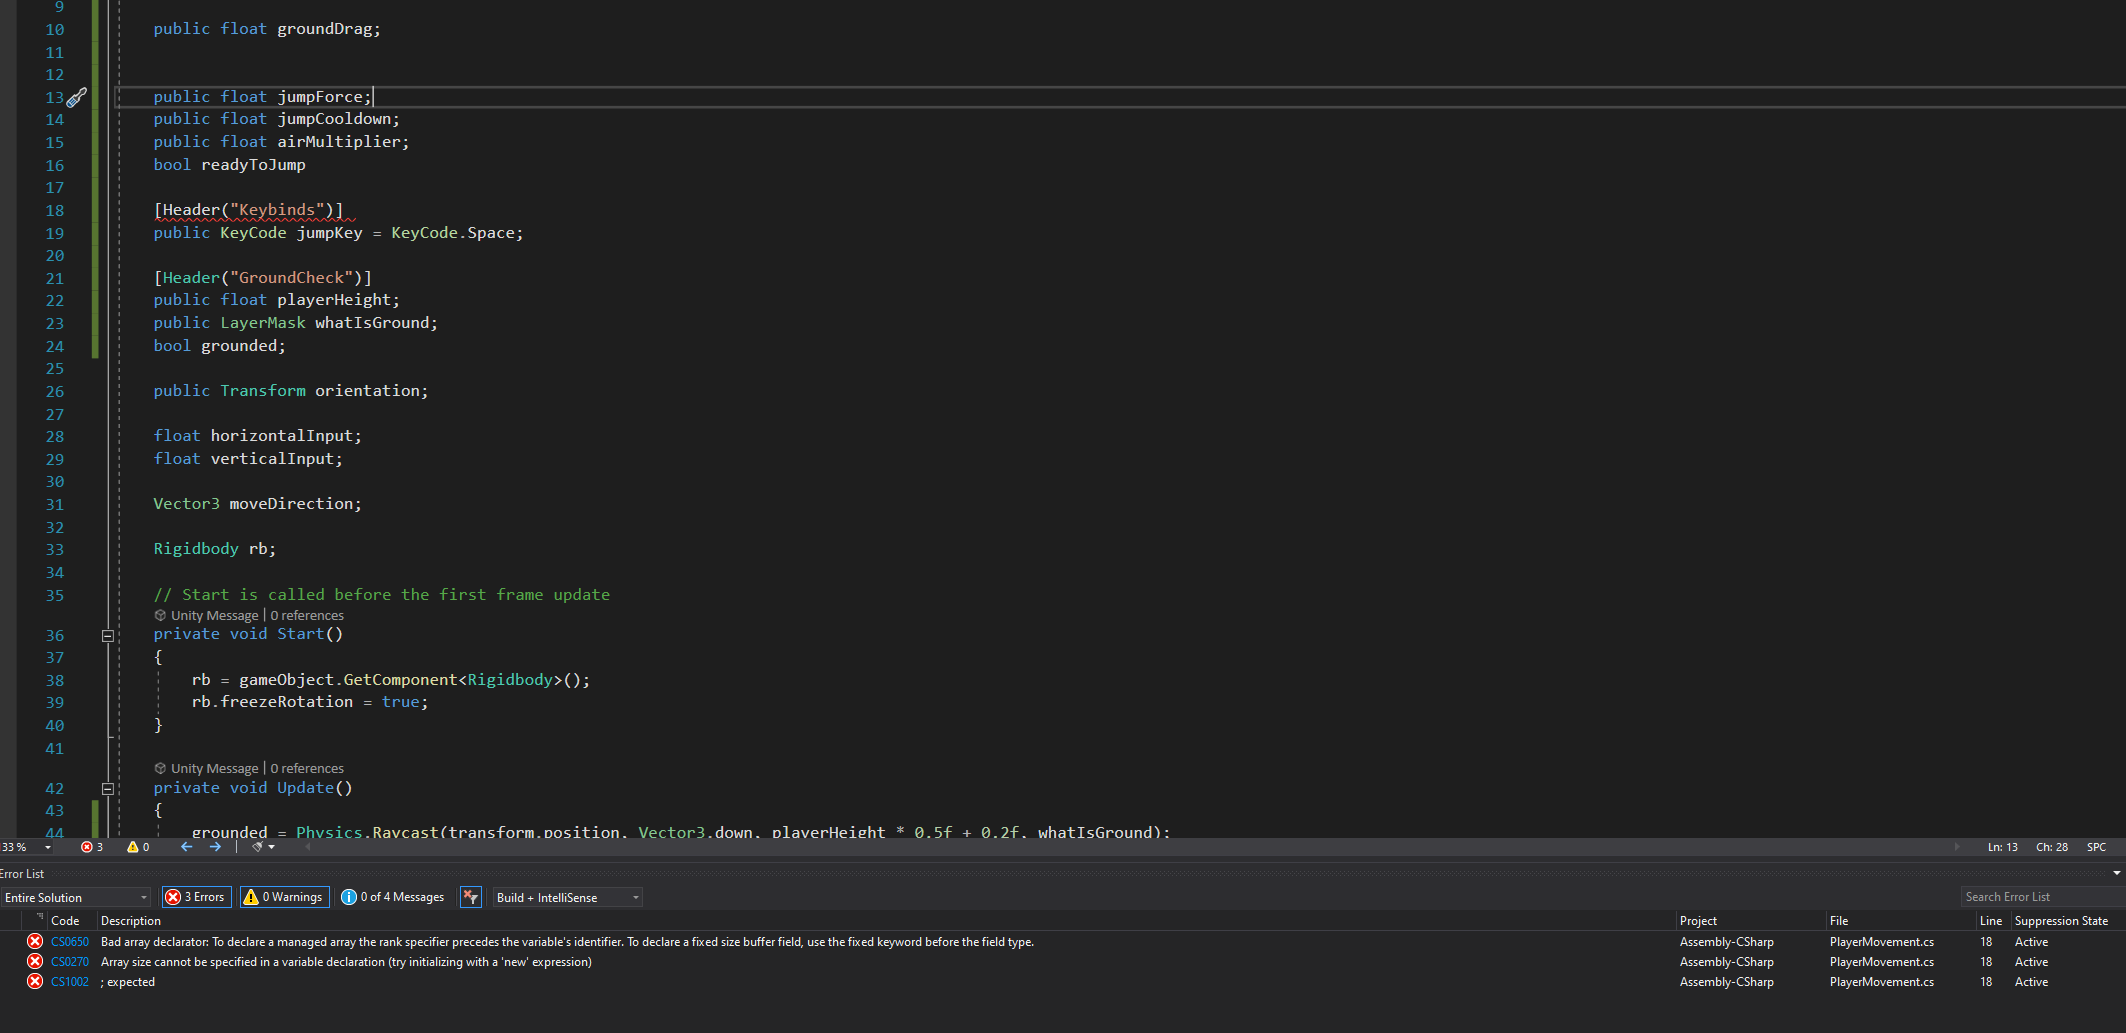Screen dimensions: 2126x1033
Task: Collapse the Start() method outline
Action: [x=108, y=635]
